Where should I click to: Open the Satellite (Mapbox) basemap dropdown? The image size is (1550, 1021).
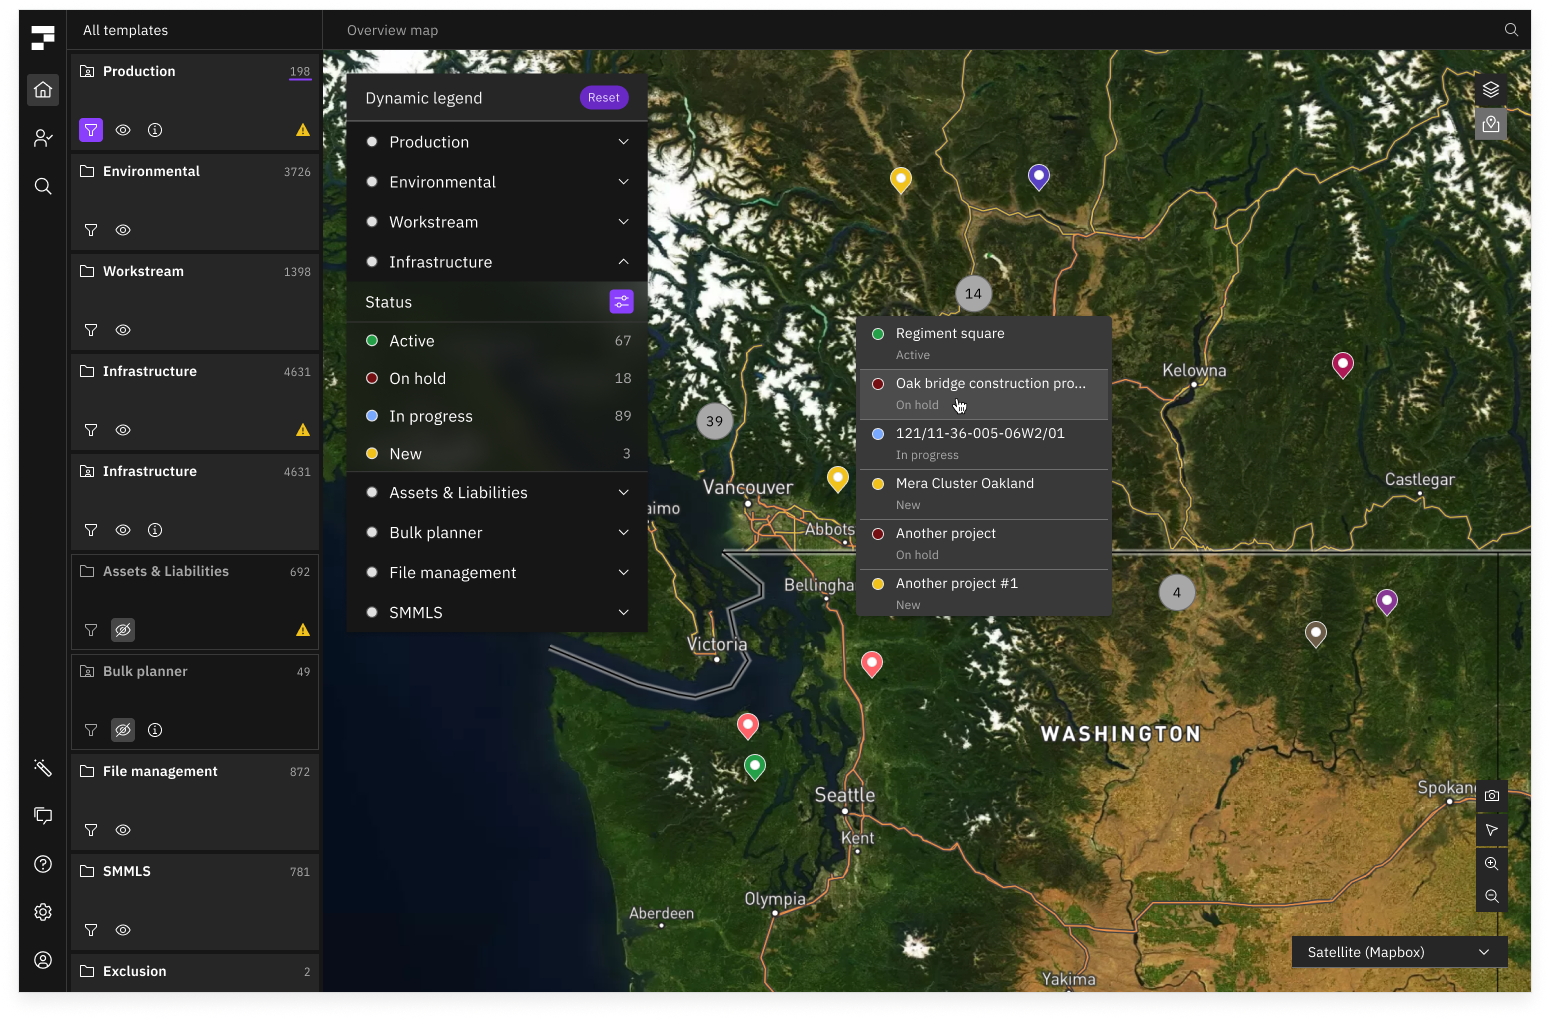(x=1399, y=952)
